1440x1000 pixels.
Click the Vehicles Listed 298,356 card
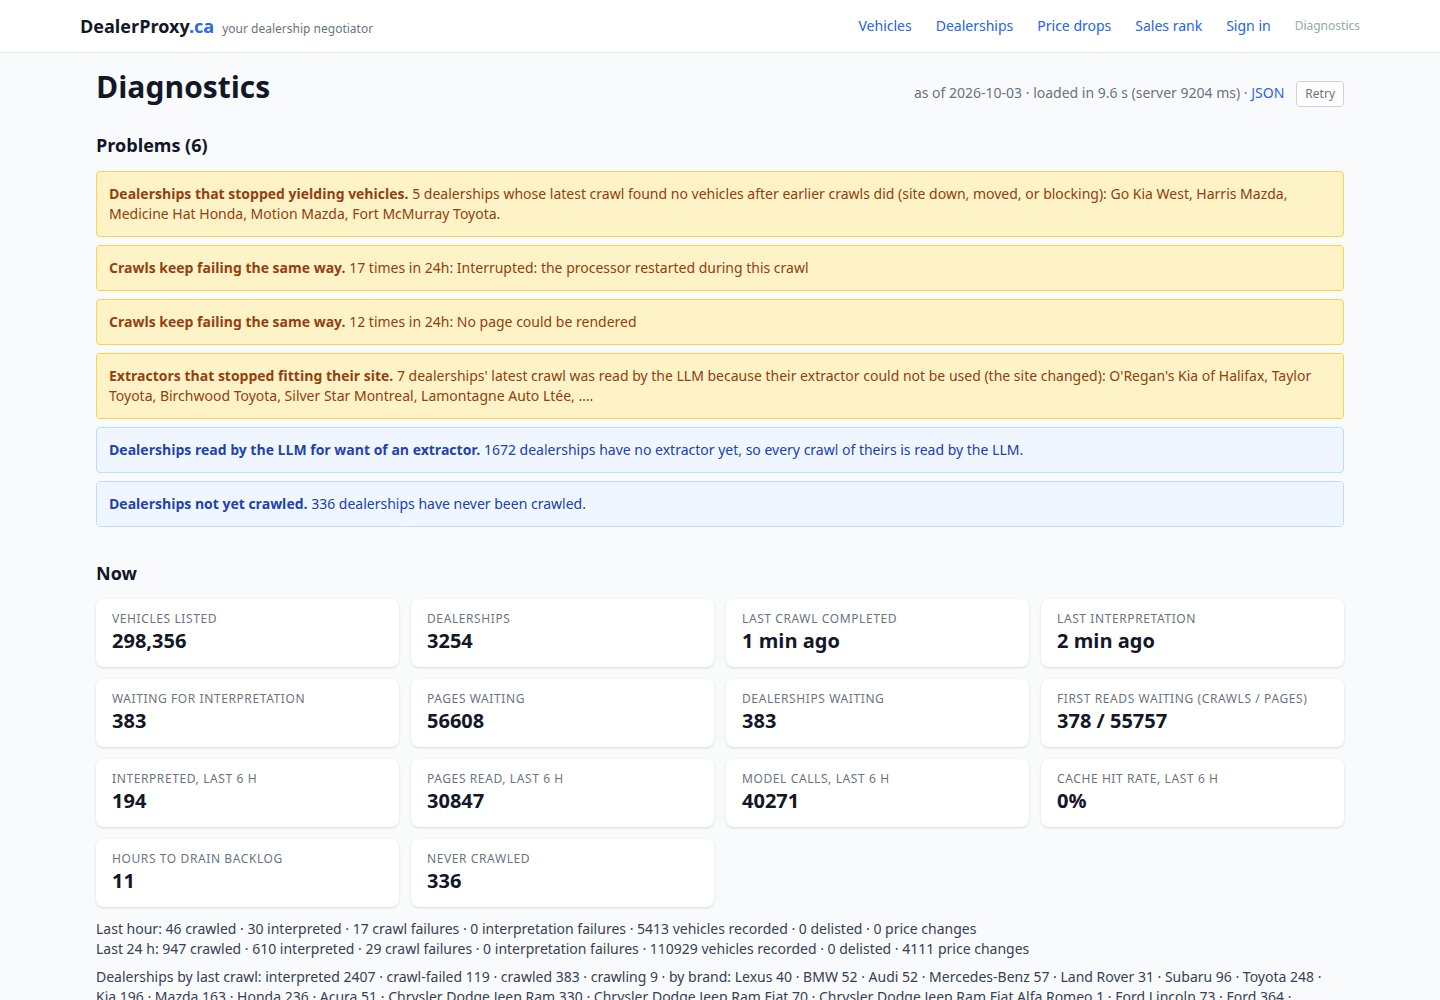247,633
